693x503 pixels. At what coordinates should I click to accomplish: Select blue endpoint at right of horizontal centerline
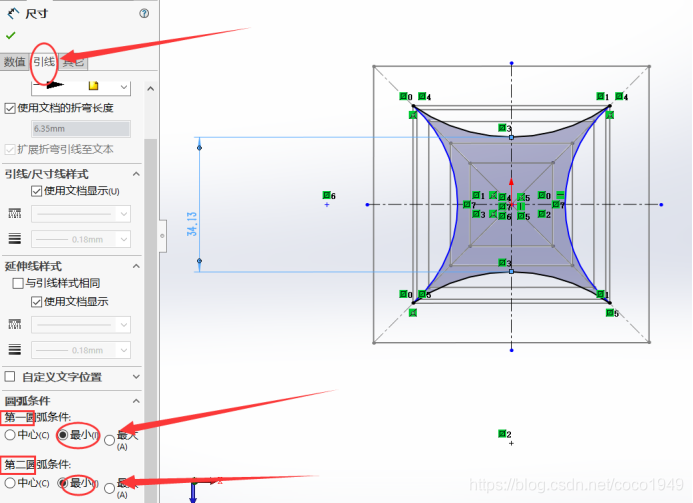coord(661,205)
